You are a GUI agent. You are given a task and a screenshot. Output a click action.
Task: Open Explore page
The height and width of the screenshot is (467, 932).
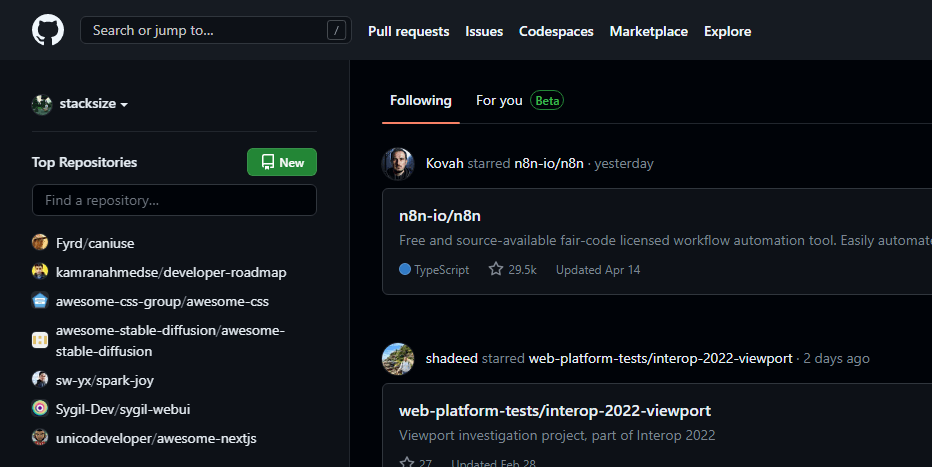click(x=728, y=31)
